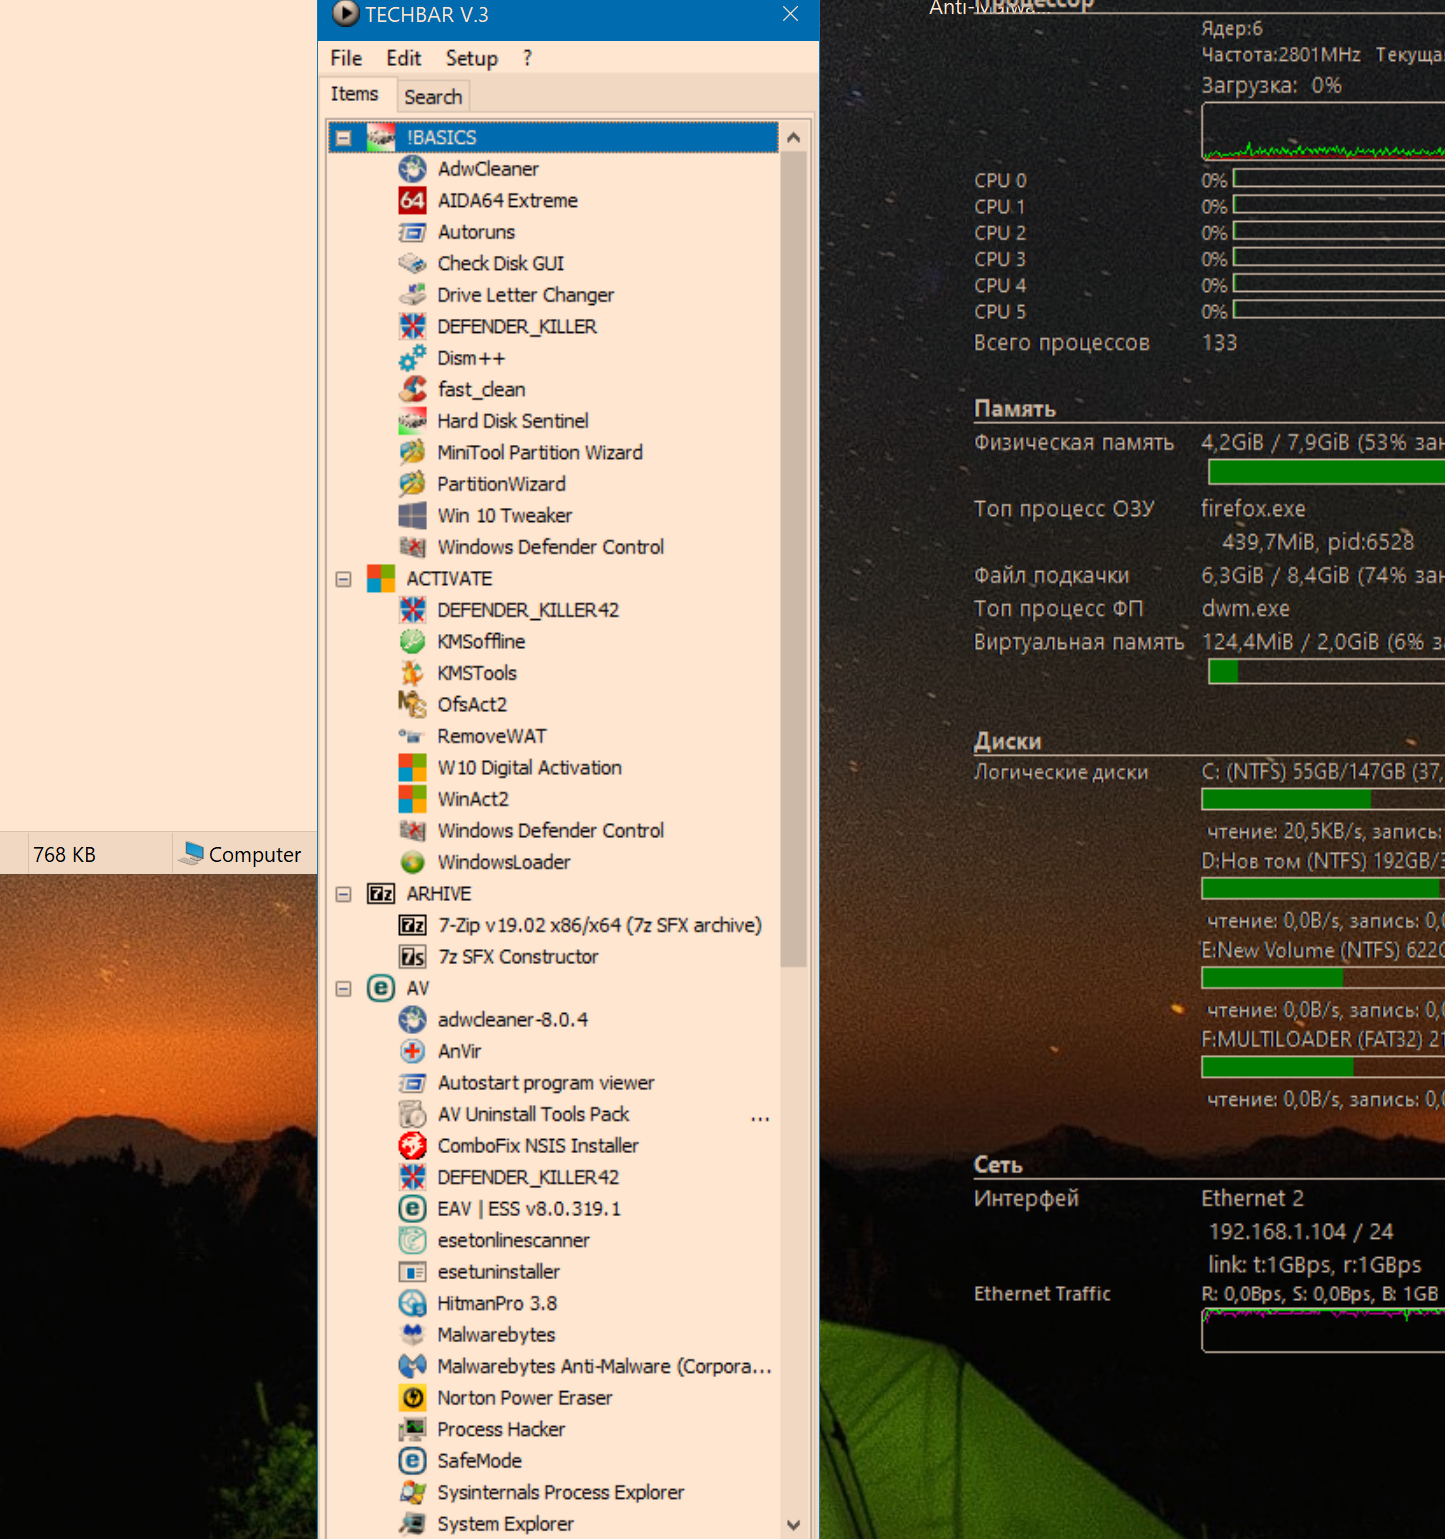Screen dimensions: 1445x1539
Task: Collapse the AV tree group
Action: [343, 988]
